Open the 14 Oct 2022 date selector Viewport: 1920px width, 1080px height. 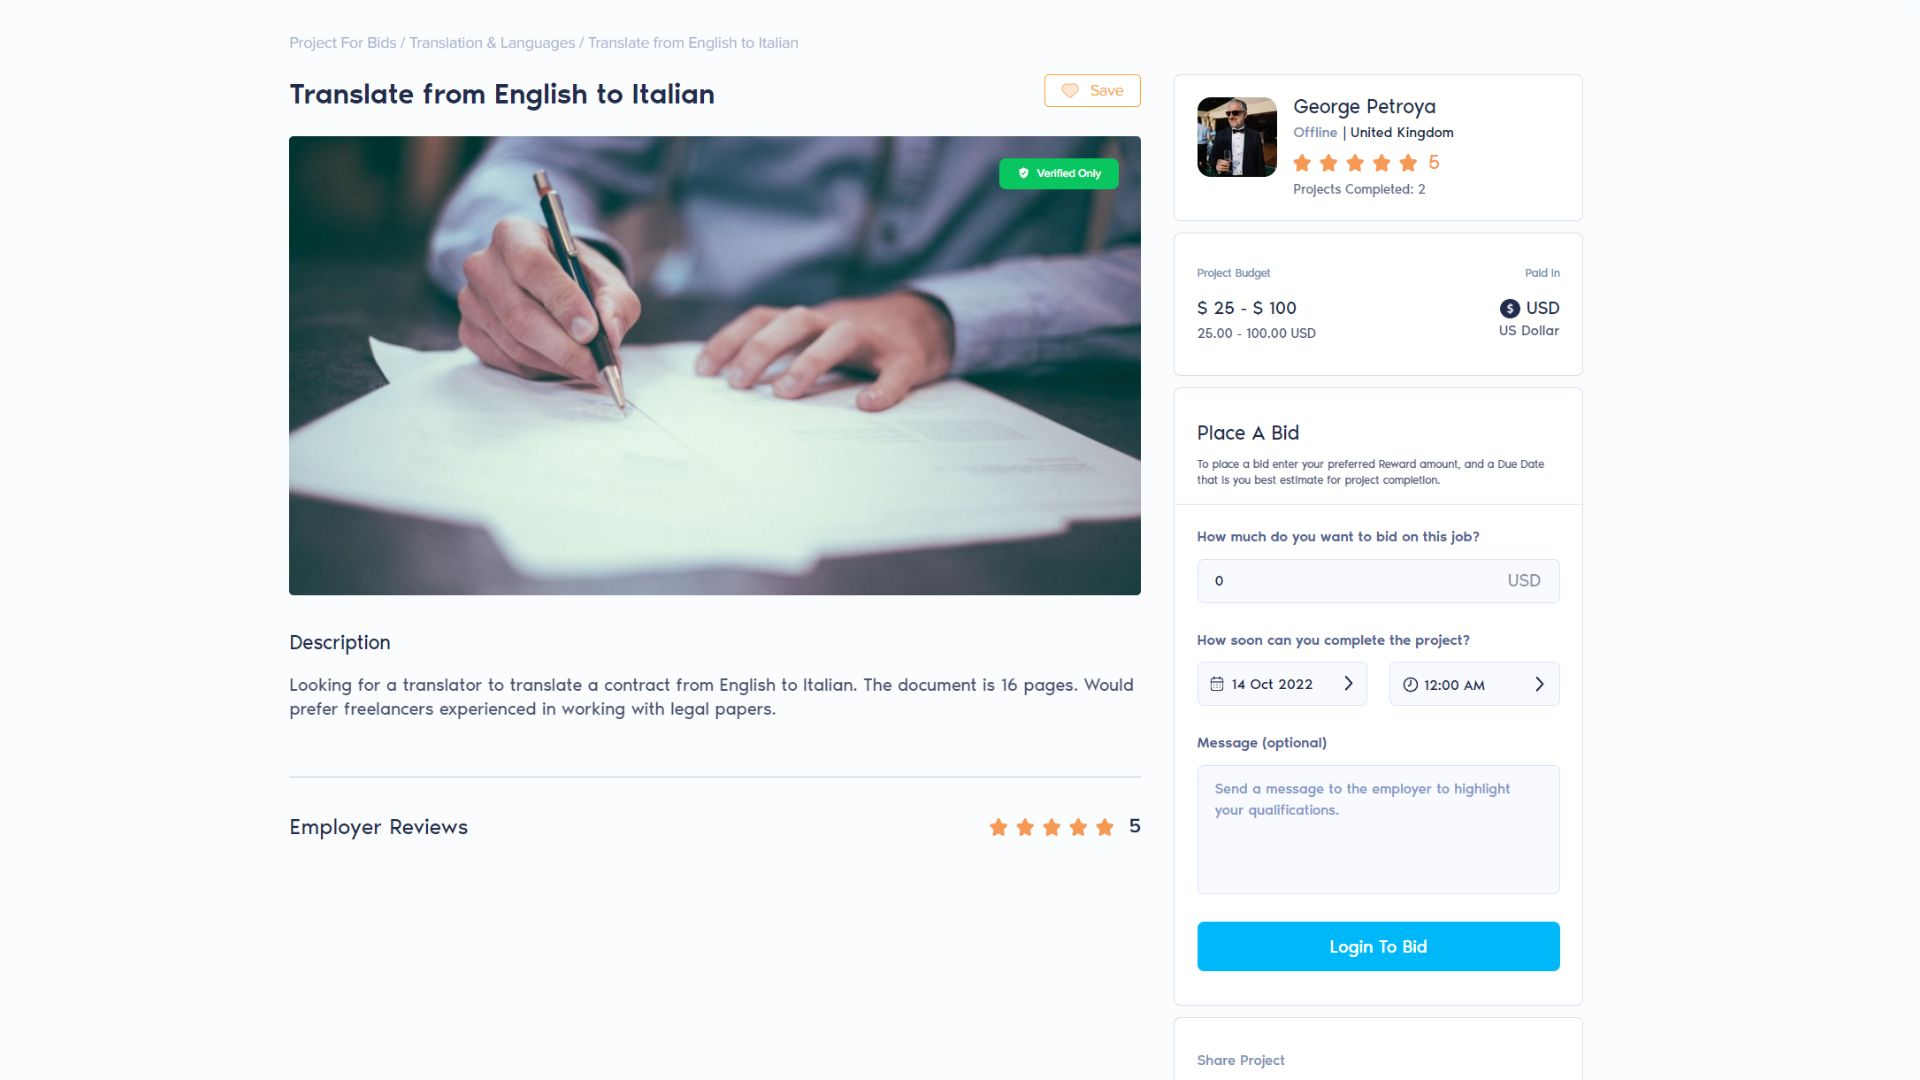pos(1282,684)
